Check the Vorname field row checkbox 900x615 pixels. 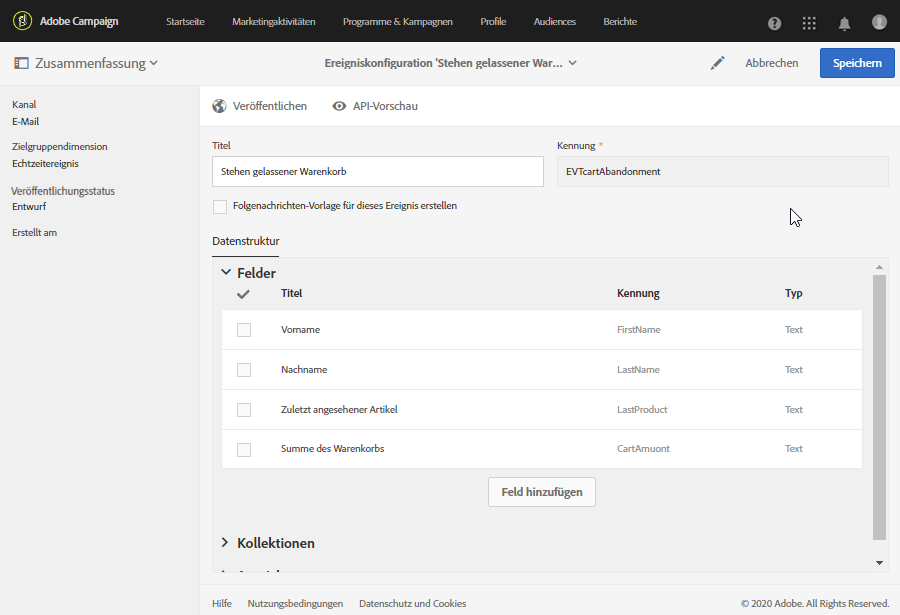click(244, 330)
